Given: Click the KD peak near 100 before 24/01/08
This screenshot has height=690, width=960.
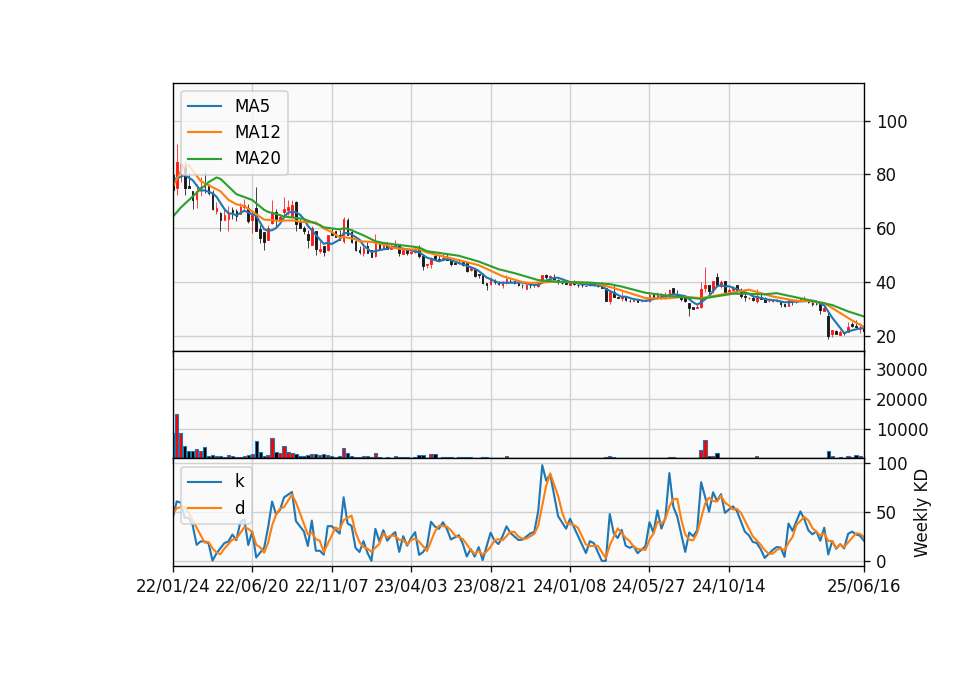Looking at the screenshot, I should (542, 466).
